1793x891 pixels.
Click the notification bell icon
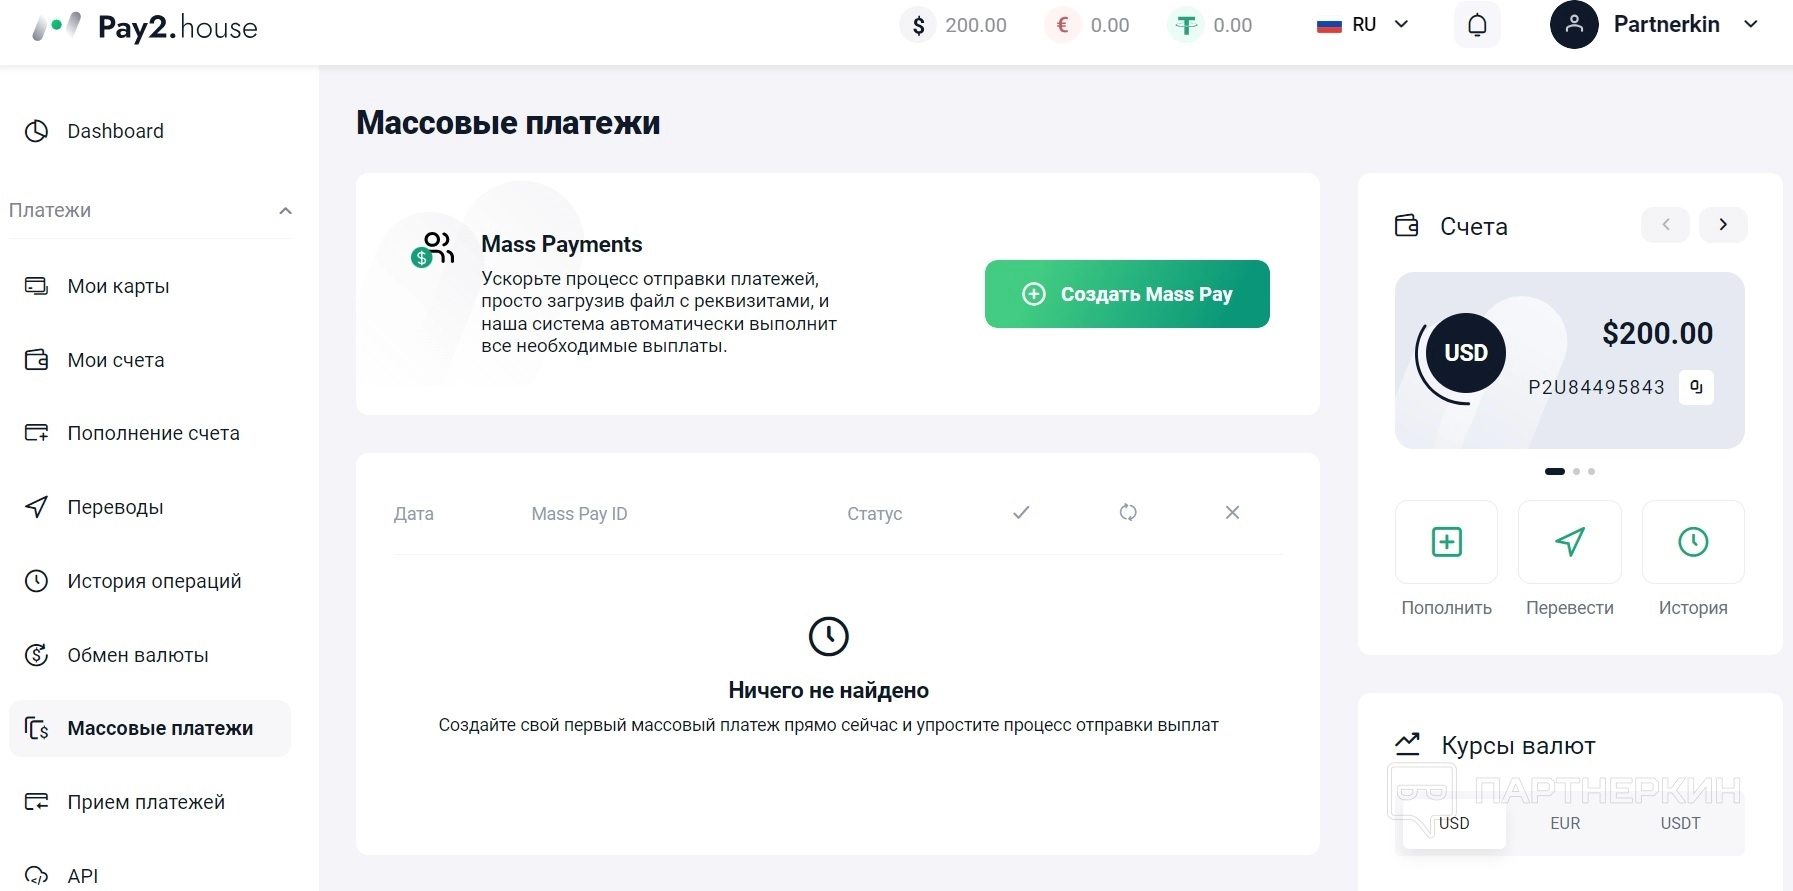coord(1477,25)
